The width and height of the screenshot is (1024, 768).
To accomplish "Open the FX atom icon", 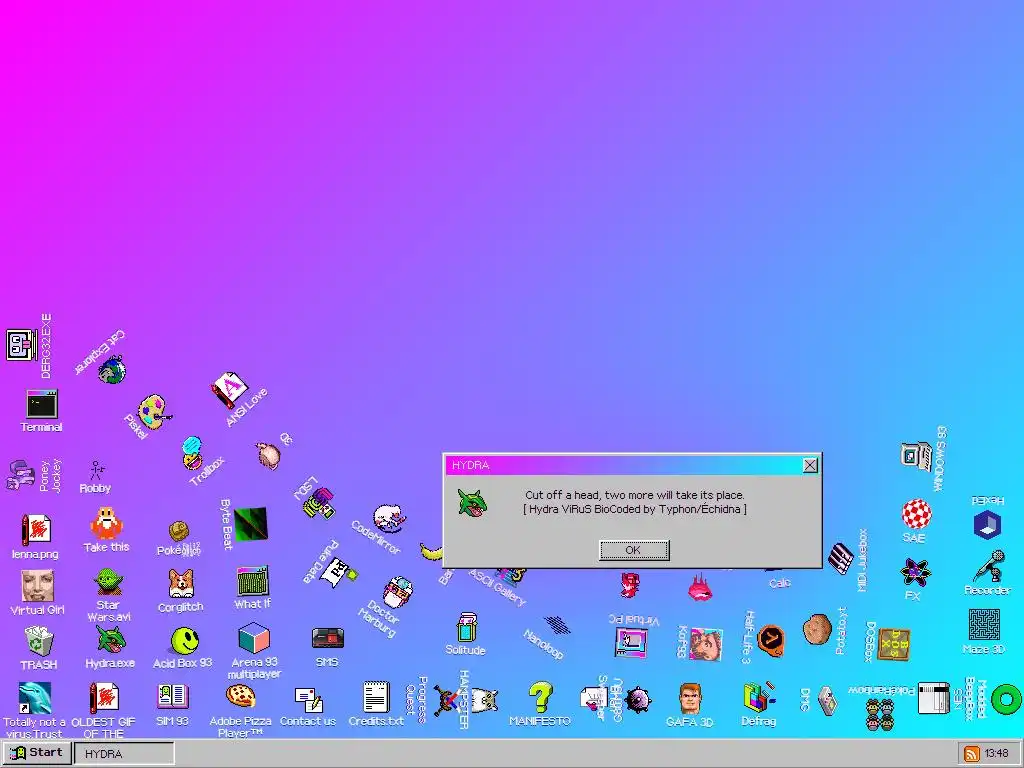I will [915, 572].
